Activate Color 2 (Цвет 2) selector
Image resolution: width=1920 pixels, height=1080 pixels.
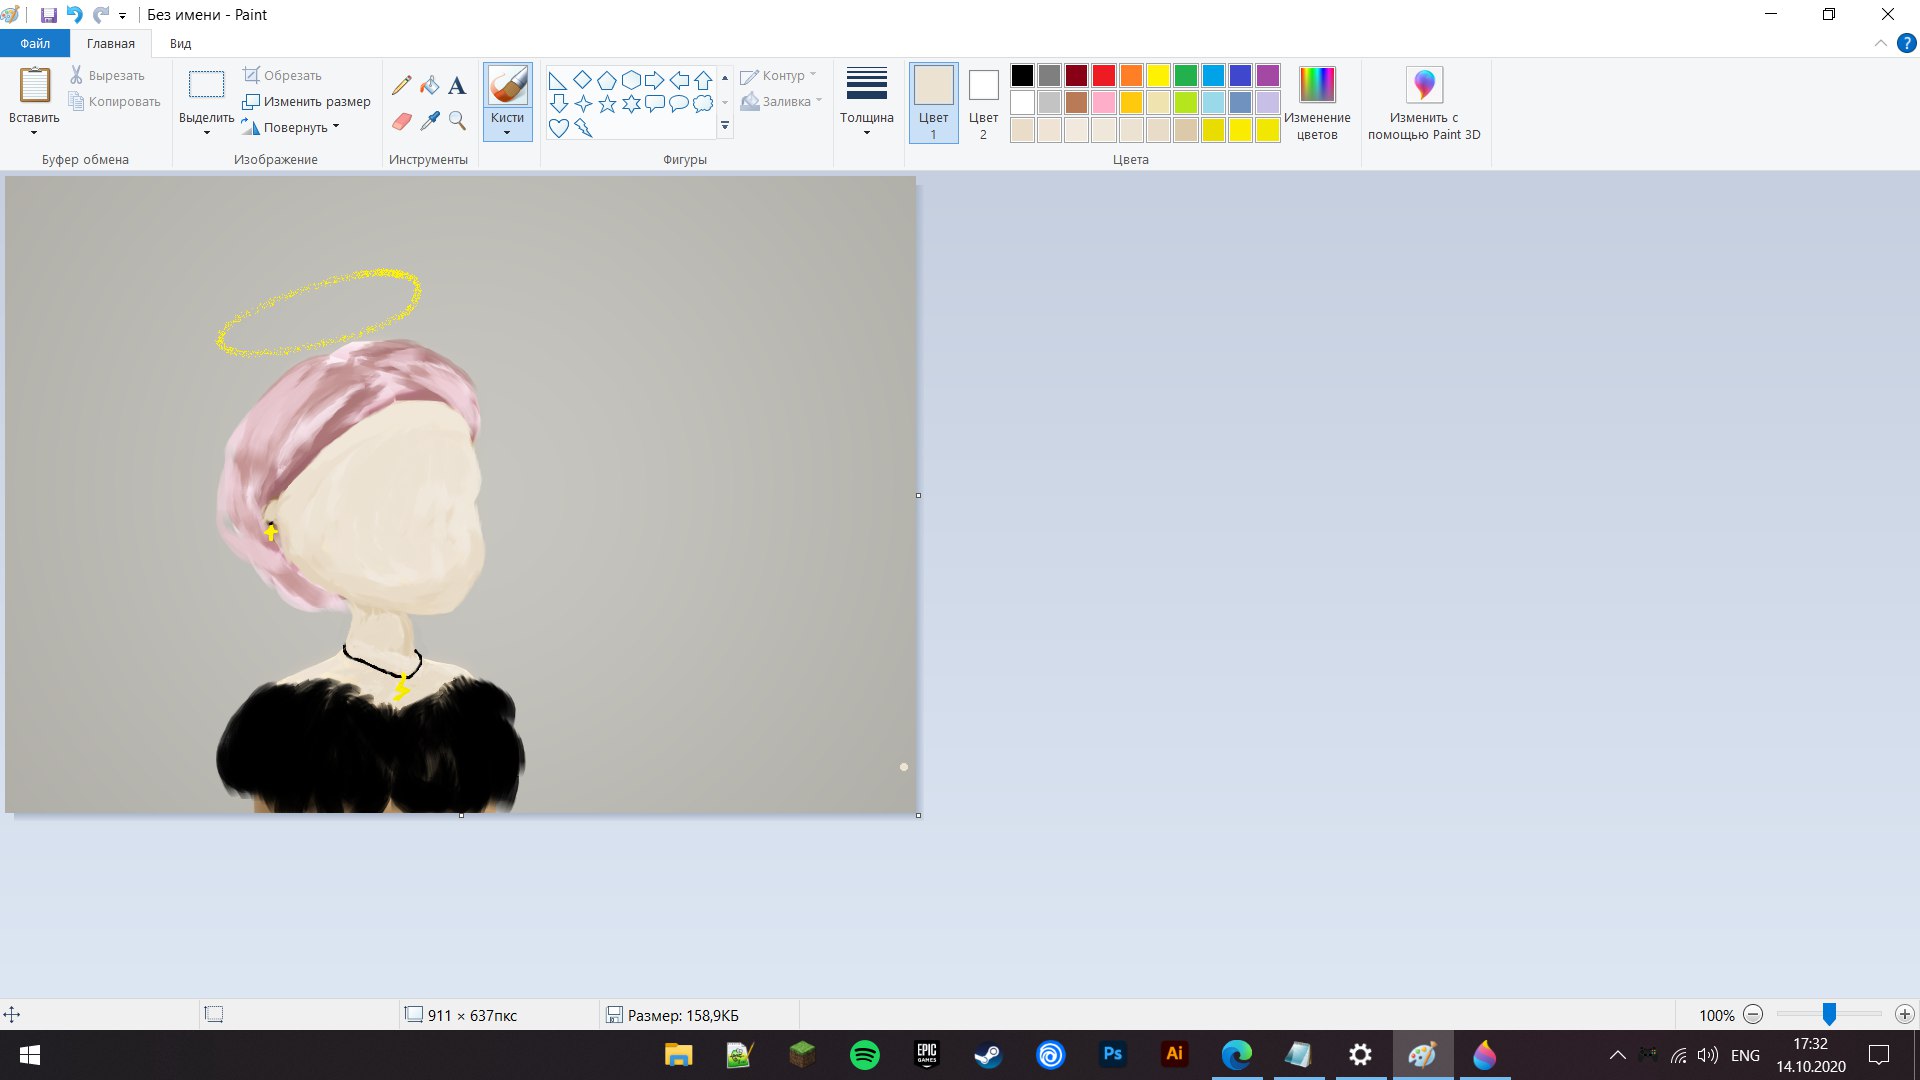(983, 102)
